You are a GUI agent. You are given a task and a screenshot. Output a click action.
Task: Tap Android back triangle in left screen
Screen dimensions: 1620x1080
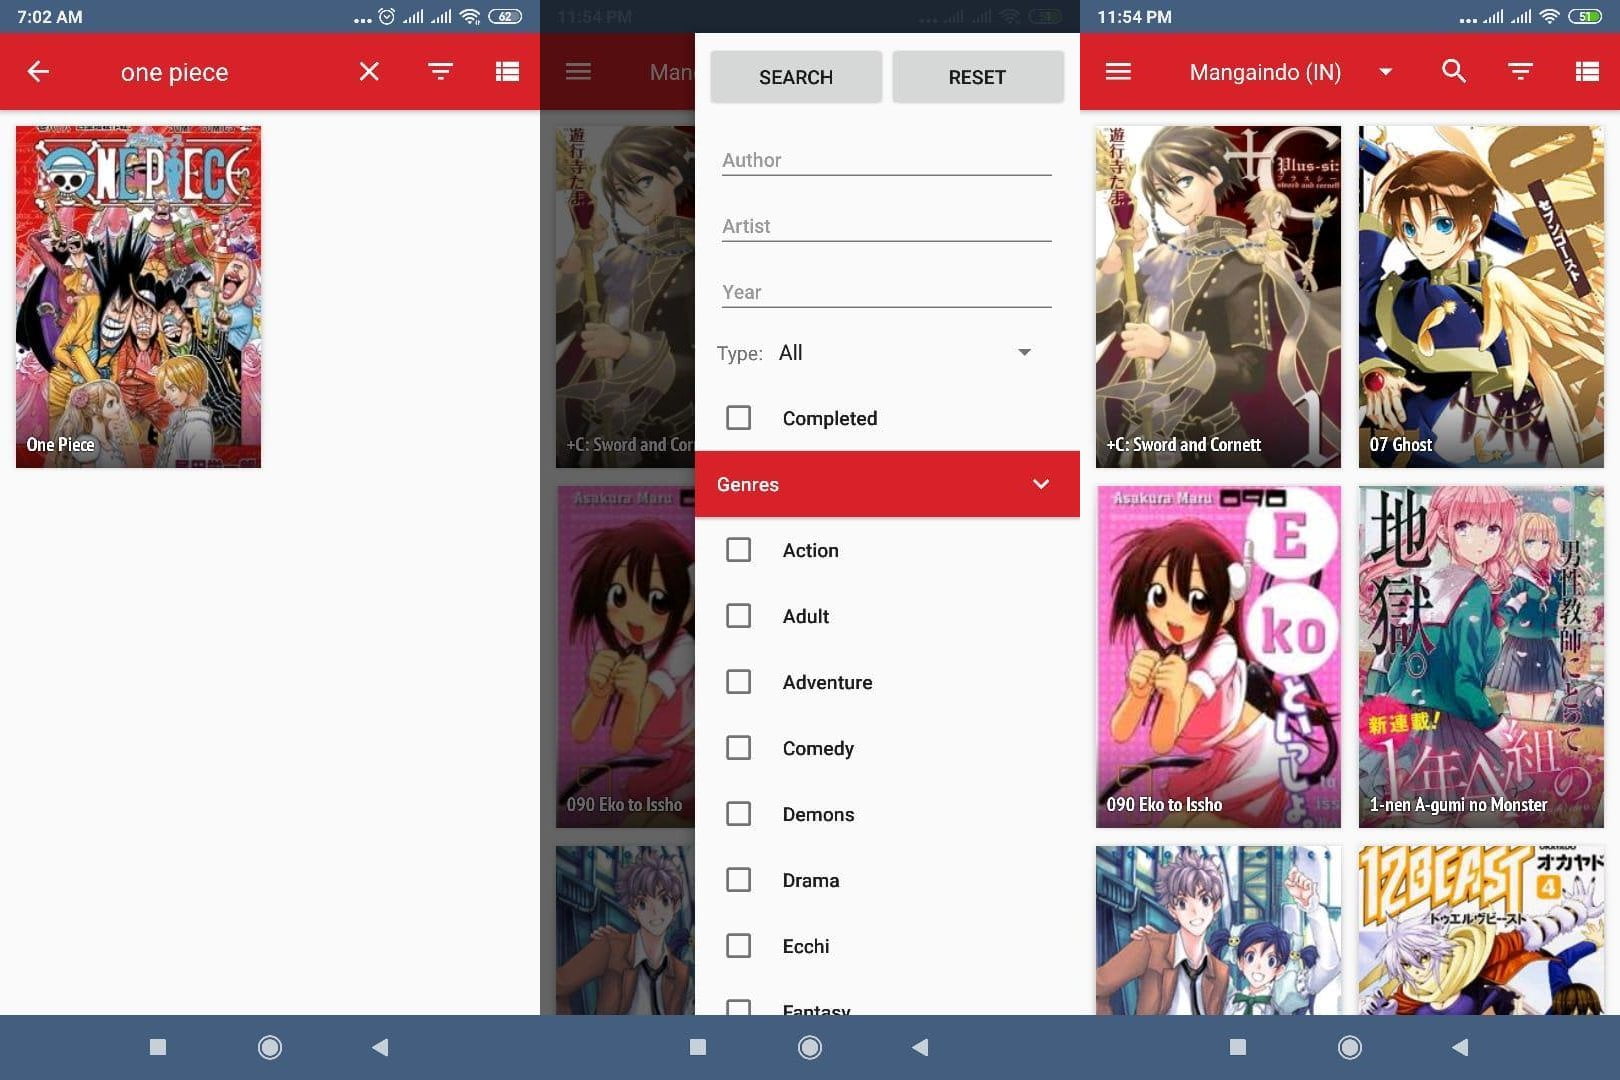(380, 1047)
